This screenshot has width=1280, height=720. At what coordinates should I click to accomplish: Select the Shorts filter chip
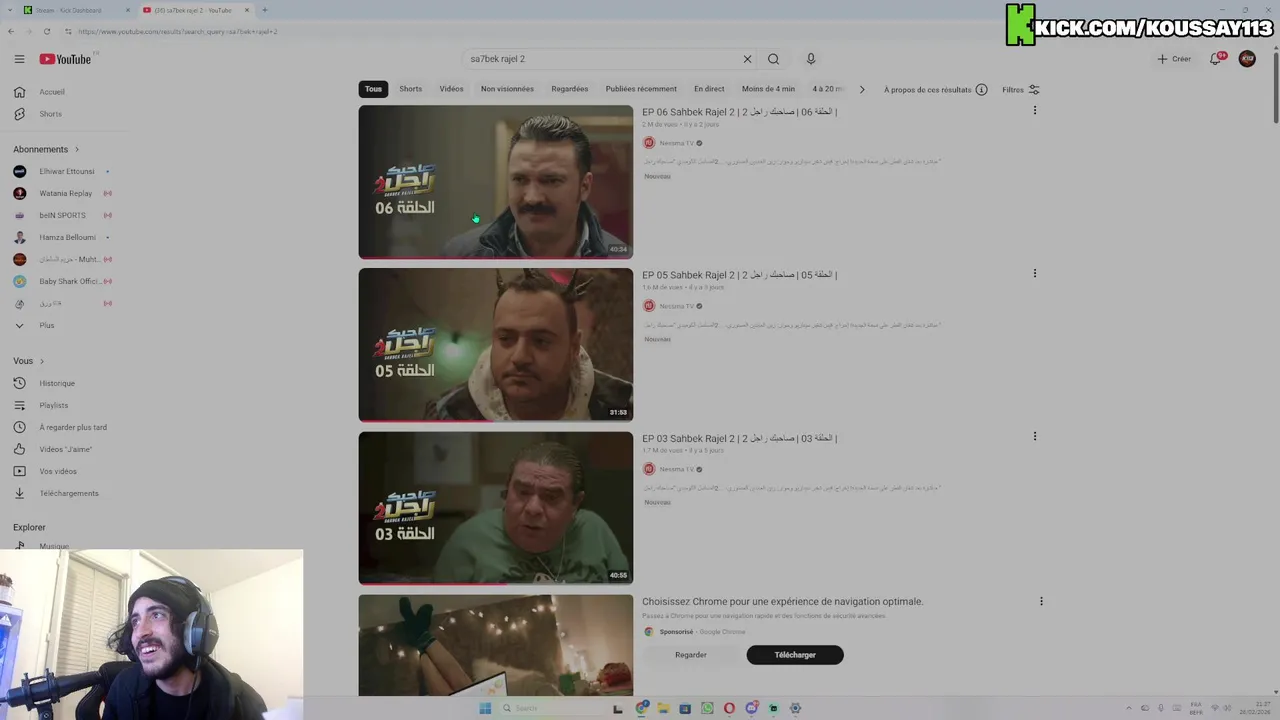[x=411, y=89]
